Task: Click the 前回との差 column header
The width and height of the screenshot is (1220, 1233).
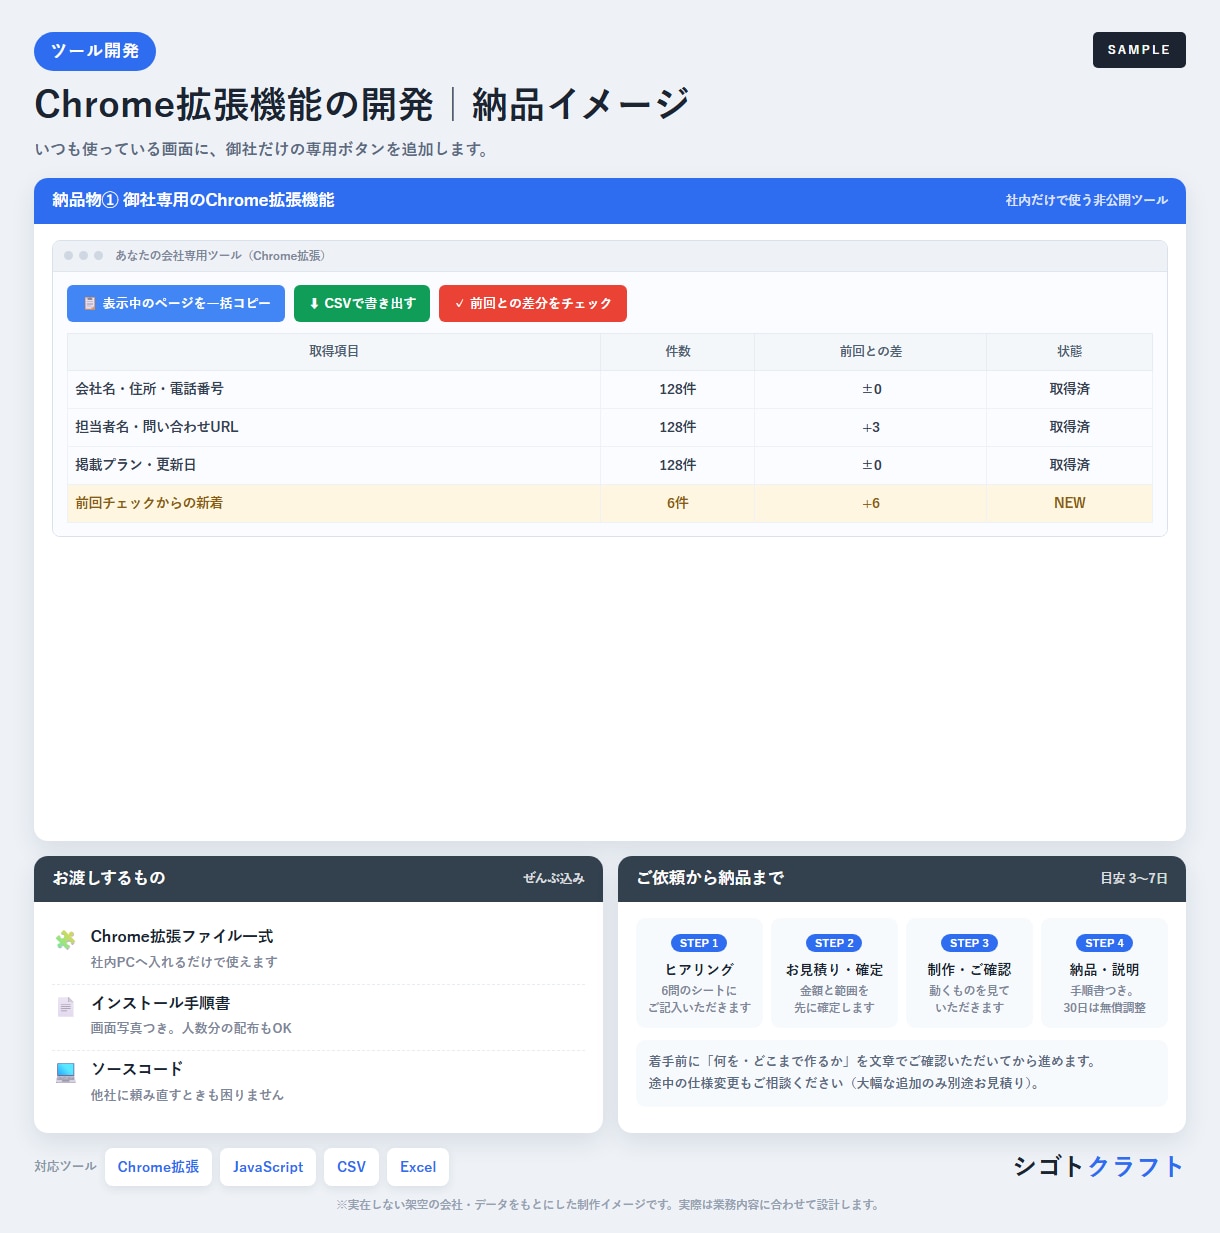Action: [x=871, y=352]
